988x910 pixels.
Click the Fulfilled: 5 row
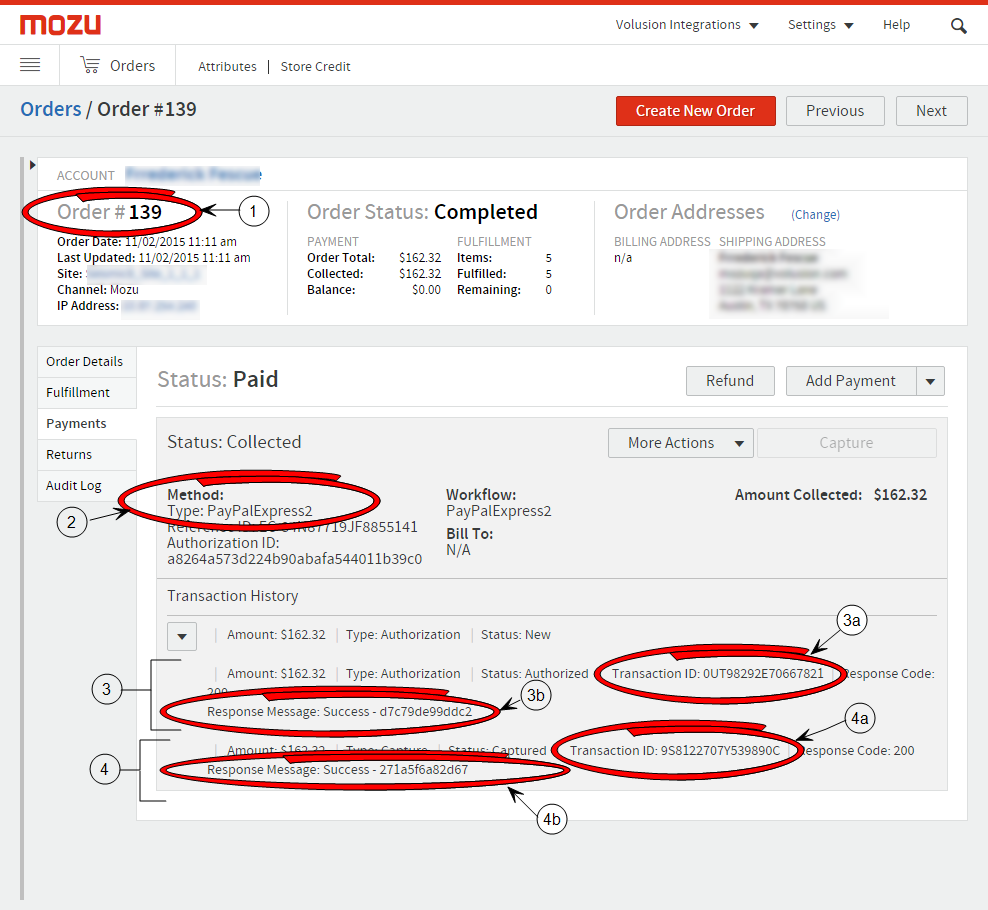pyautogui.click(x=504, y=274)
